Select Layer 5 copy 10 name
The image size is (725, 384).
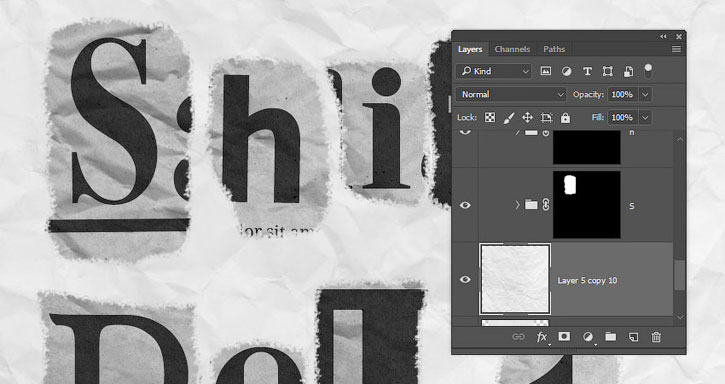587,280
